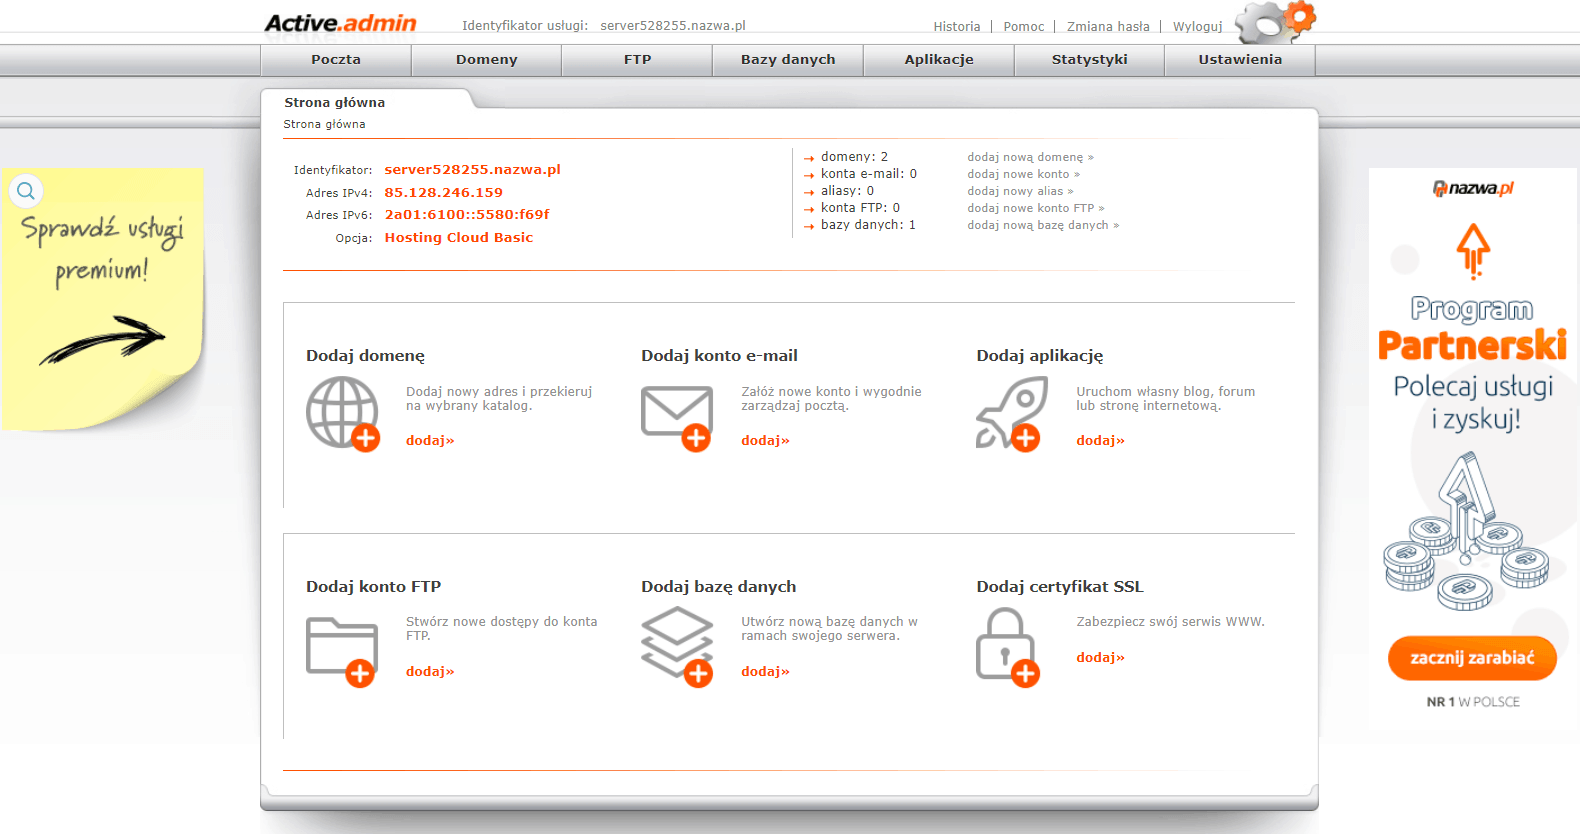Click 'dodaj nową domenę' link
This screenshot has width=1580, height=834.
(x=1030, y=157)
